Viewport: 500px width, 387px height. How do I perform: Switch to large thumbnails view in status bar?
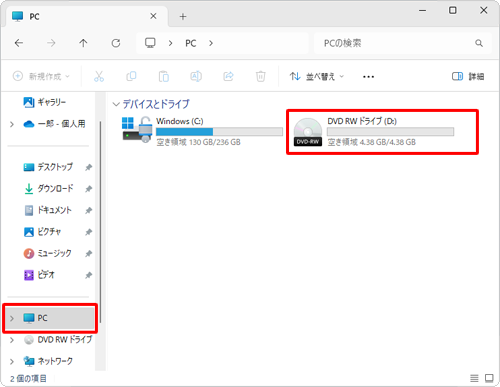[489, 378]
